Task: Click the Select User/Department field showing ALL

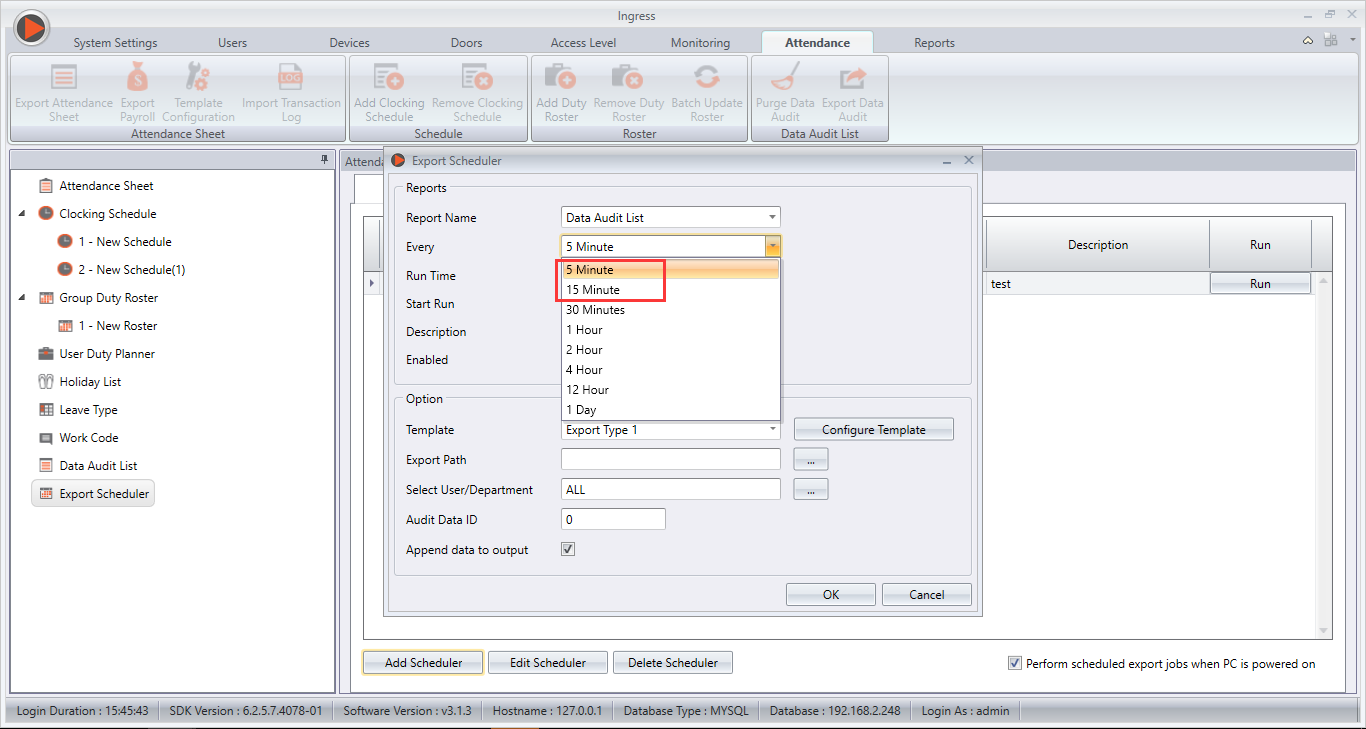Action: pos(671,489)
